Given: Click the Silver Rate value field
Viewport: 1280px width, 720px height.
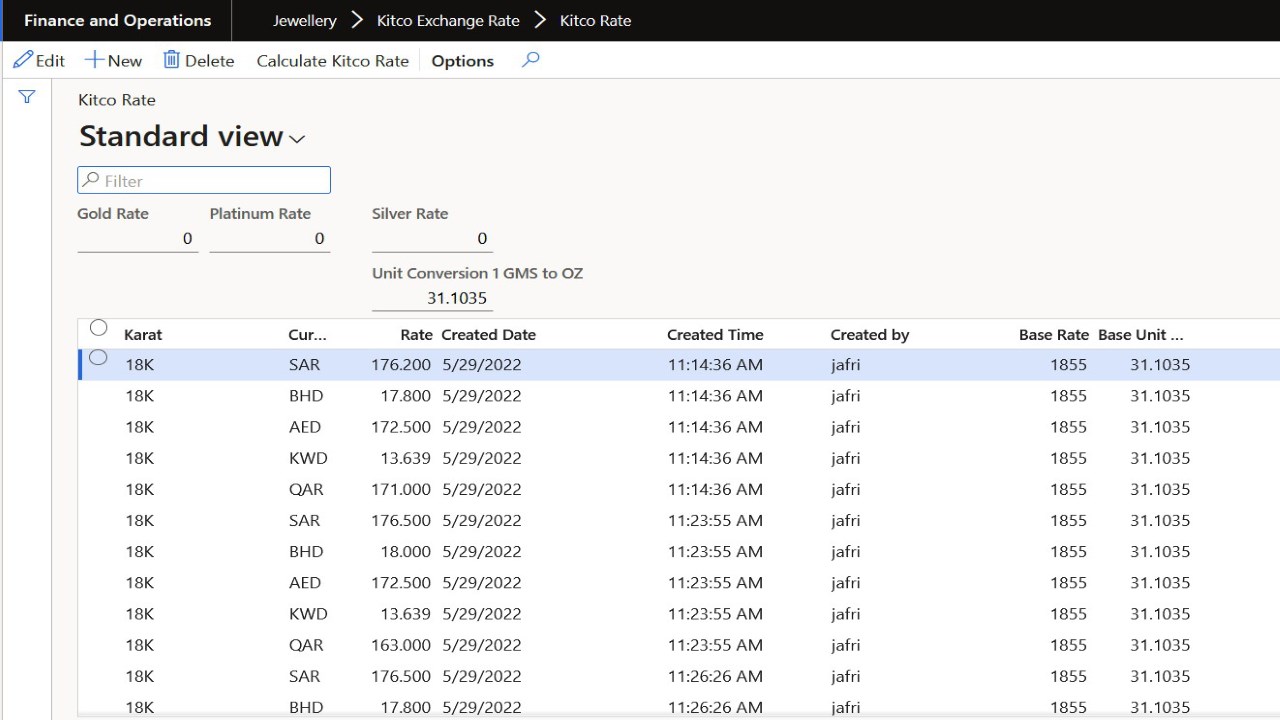Looking at the screenshot, I should pyautogui.click(x=432, y=239).
